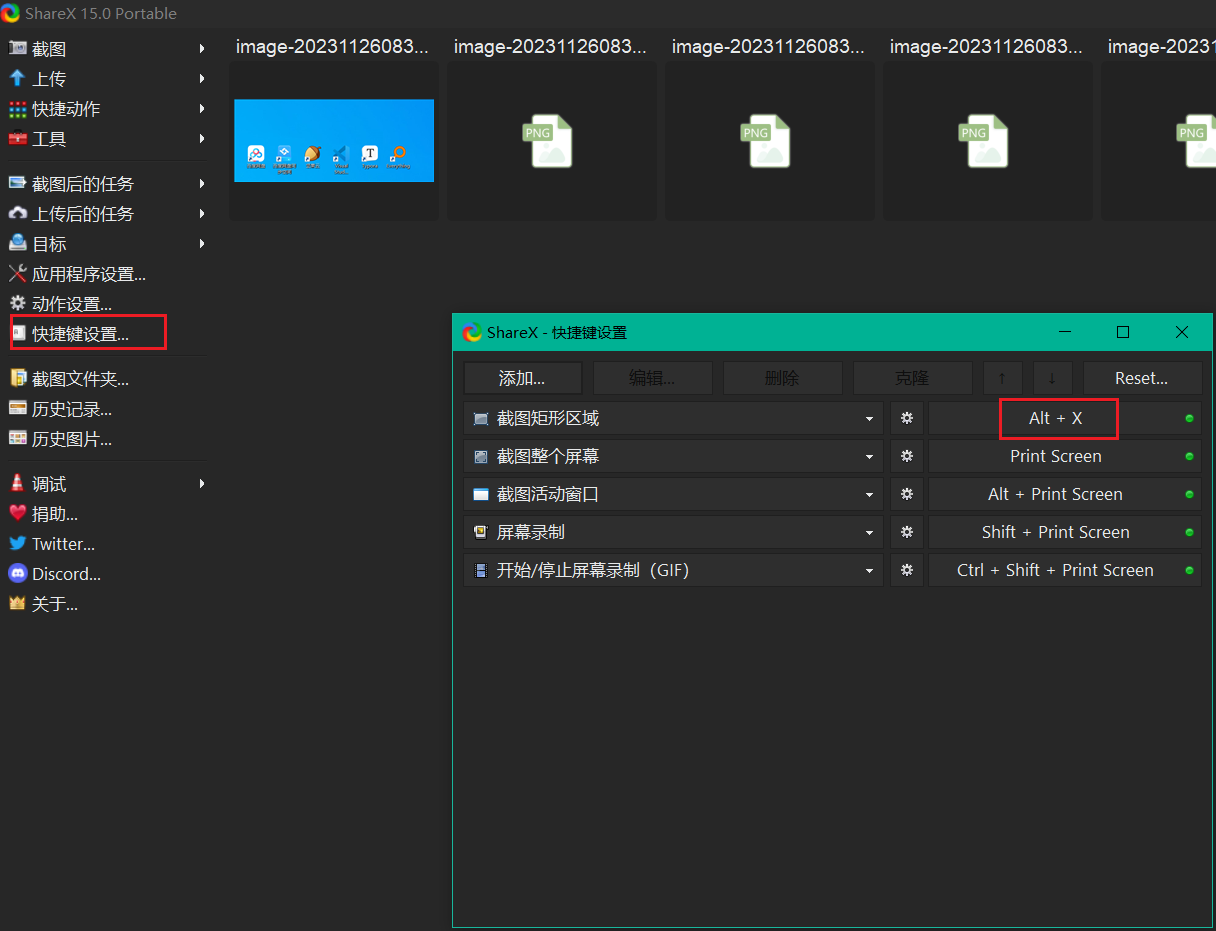
Task: Expand the 截图 submenu arrow
Action: coord(202,48)
